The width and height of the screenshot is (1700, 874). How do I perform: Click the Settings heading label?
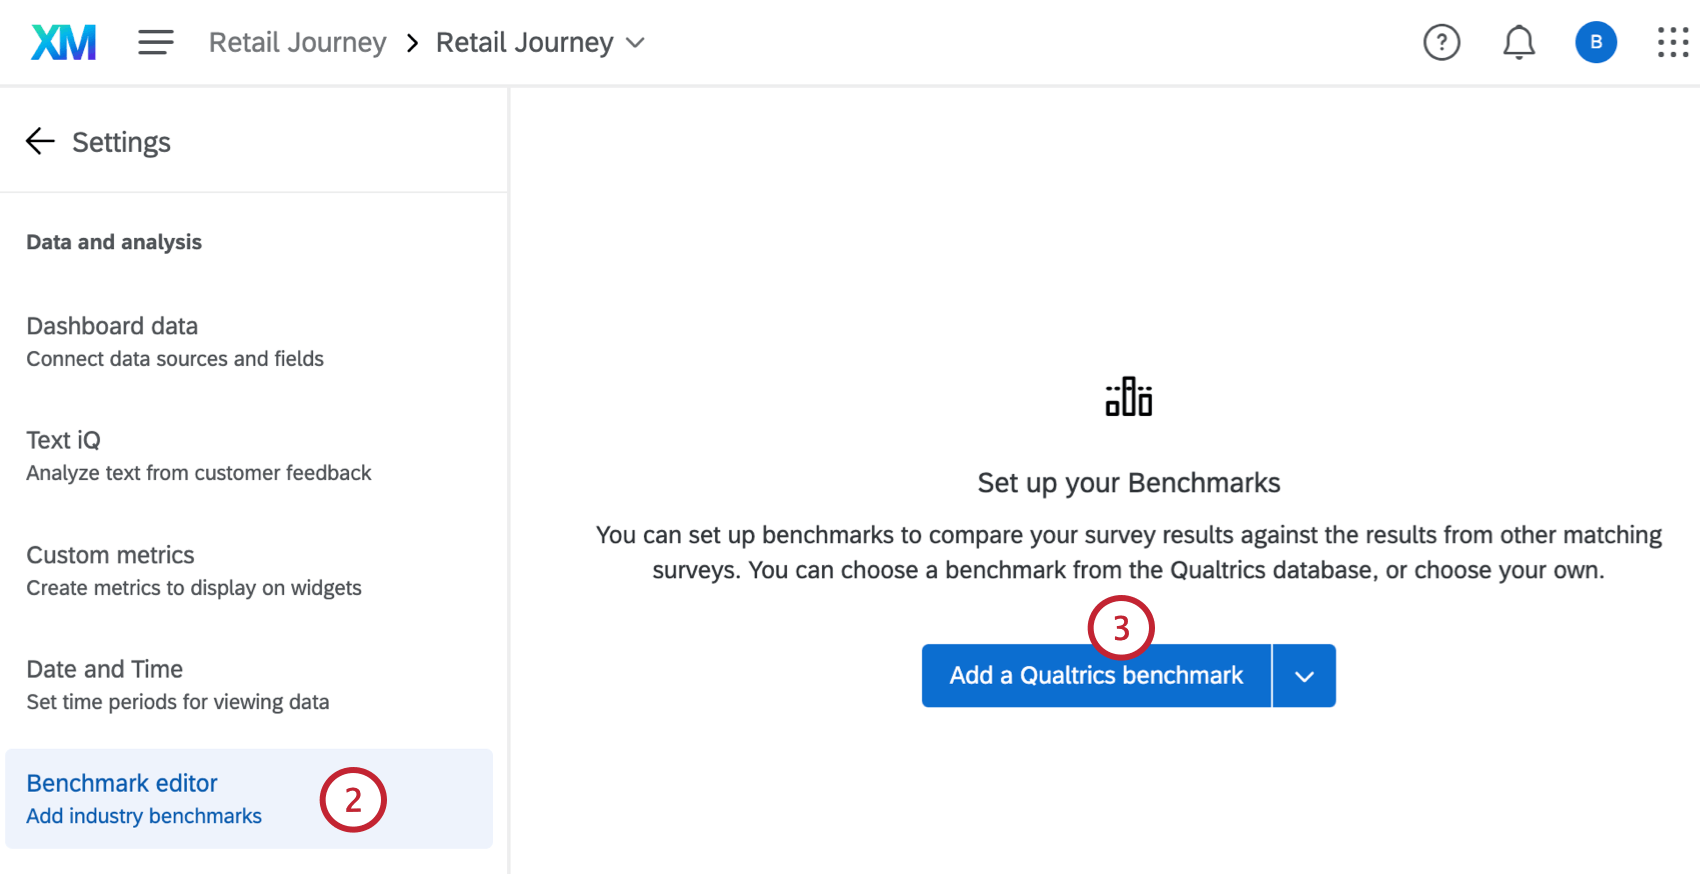click(120, 141)
